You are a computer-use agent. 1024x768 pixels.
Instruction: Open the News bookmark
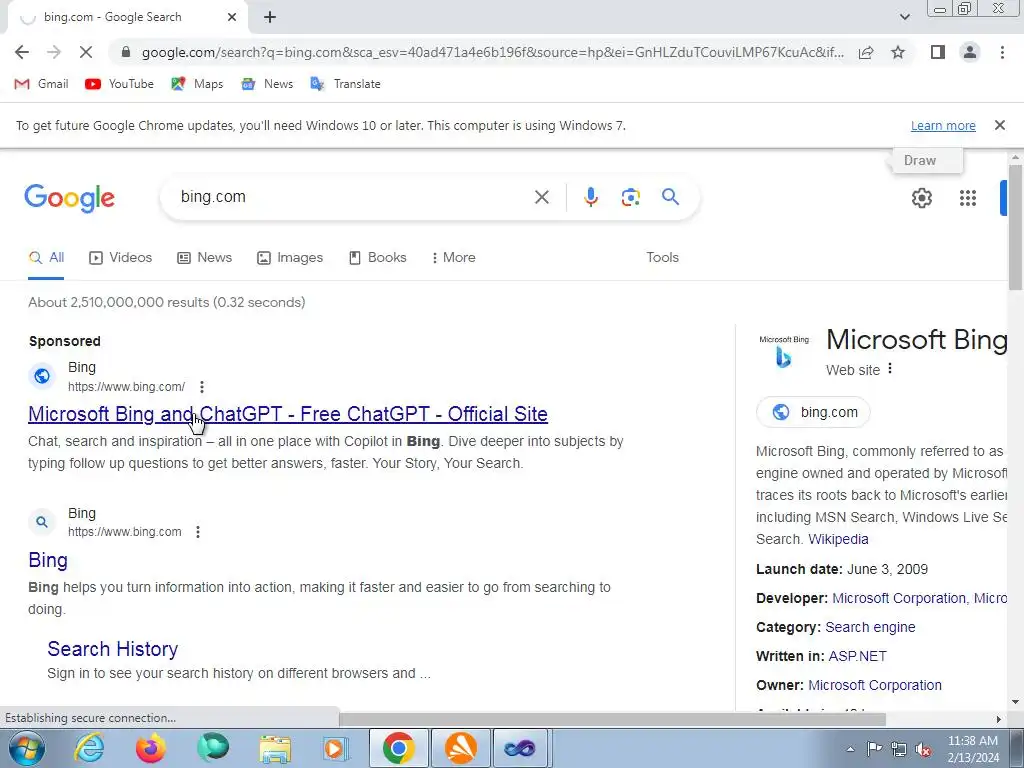coord(267,84)
